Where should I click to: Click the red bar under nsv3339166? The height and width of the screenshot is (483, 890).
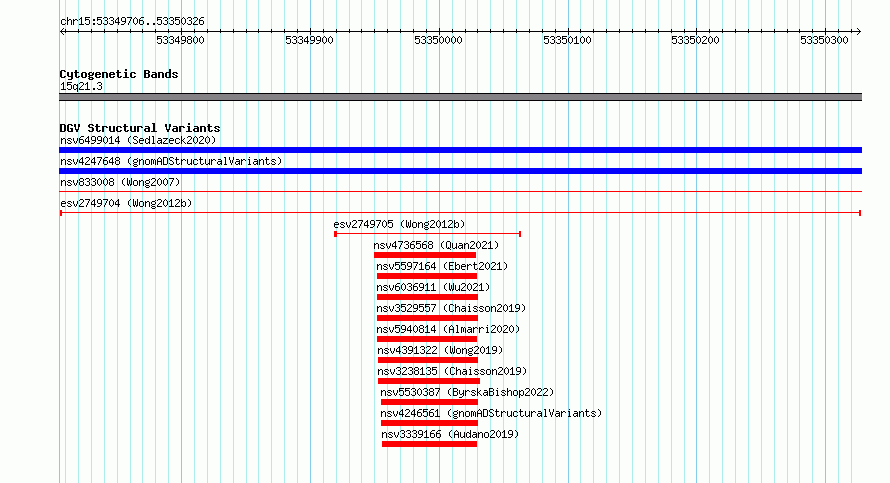coord(430,444)
